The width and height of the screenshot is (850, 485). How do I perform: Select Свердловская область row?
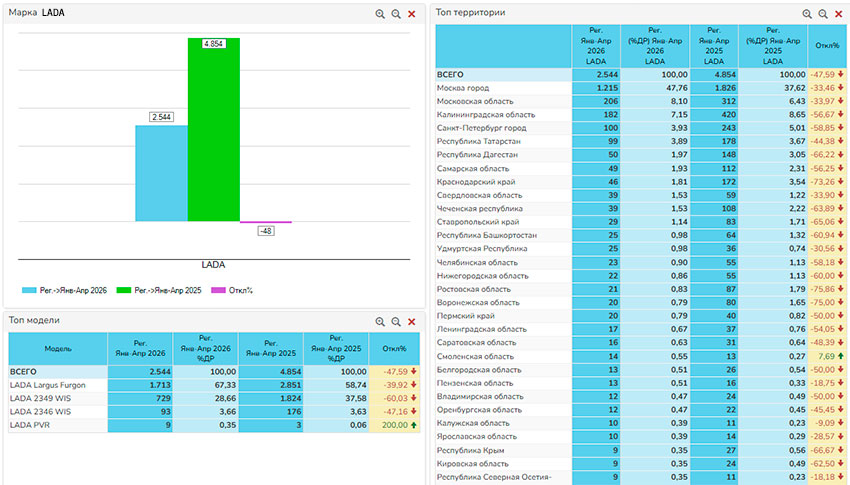pos(641,195)
